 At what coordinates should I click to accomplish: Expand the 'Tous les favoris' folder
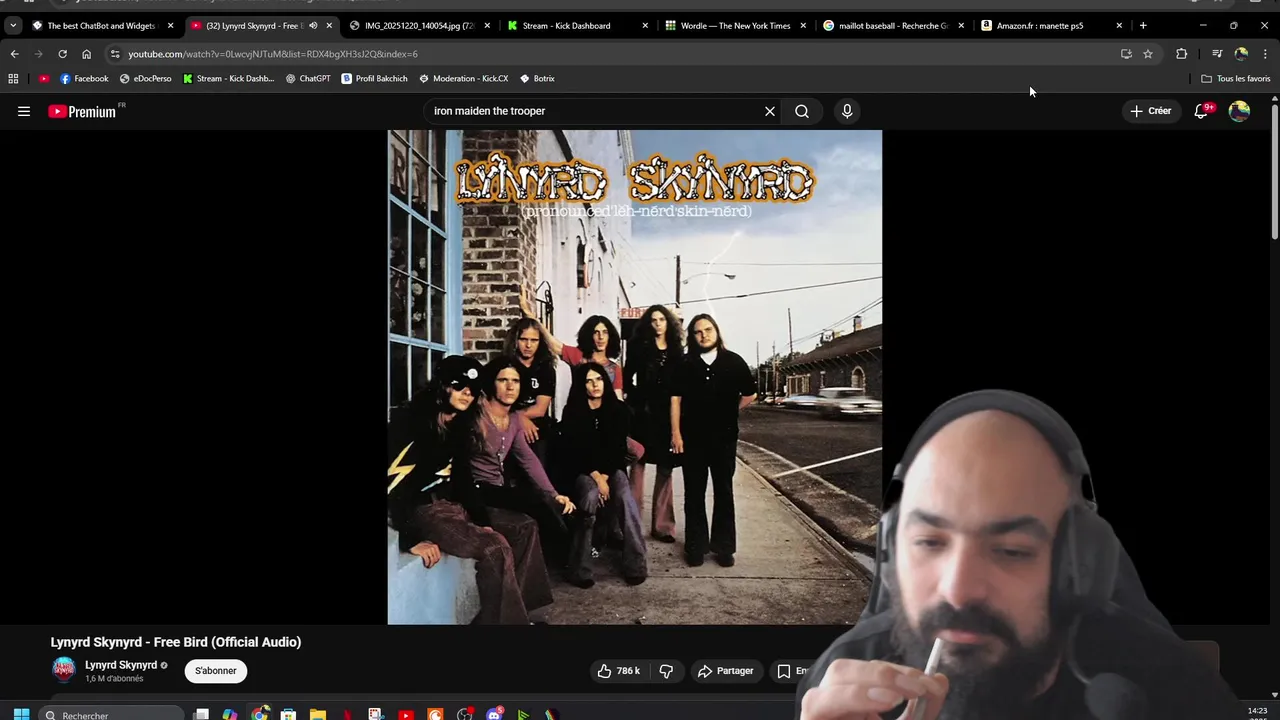coord(1236,78)
